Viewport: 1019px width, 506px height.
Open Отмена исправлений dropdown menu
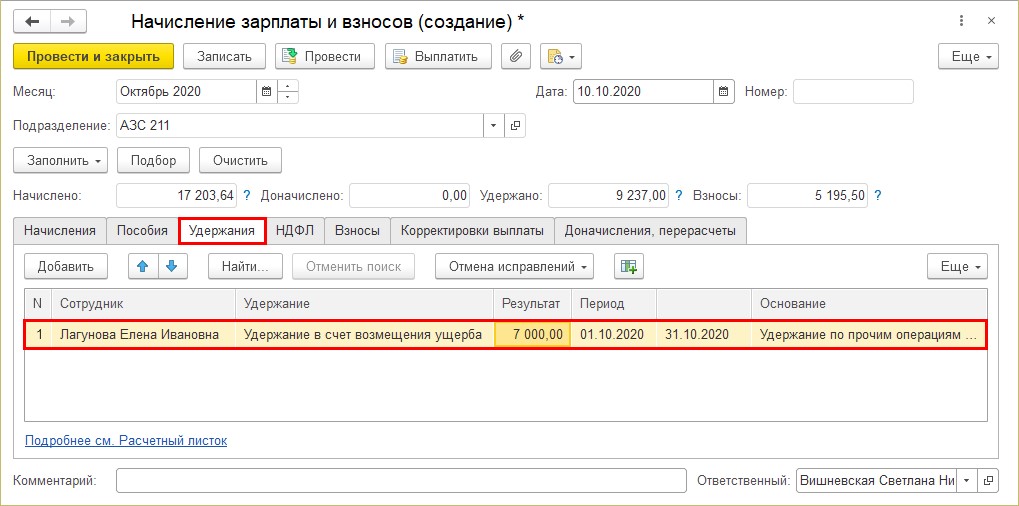click(514, 266)
